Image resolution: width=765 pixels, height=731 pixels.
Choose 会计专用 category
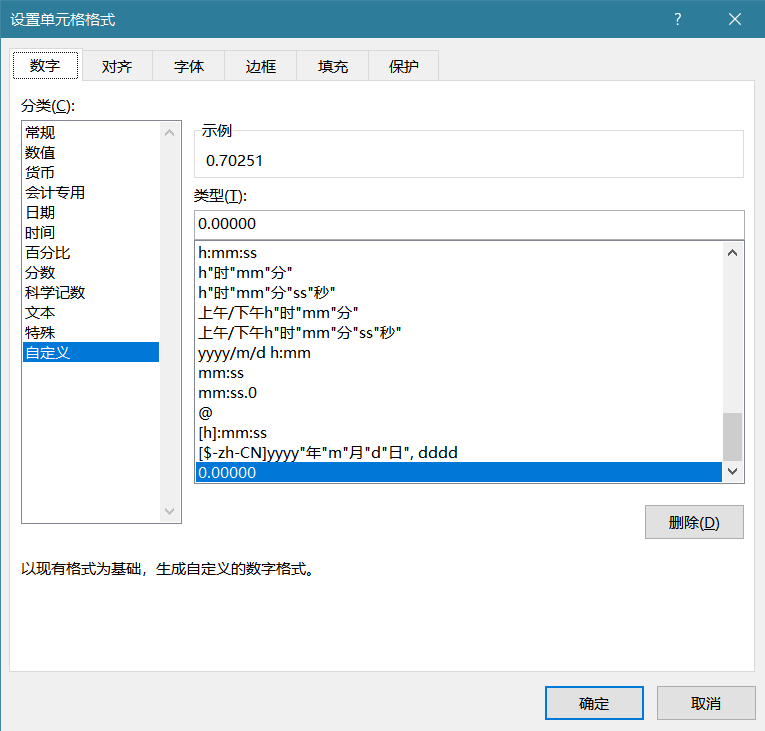(x=91, y=192)
